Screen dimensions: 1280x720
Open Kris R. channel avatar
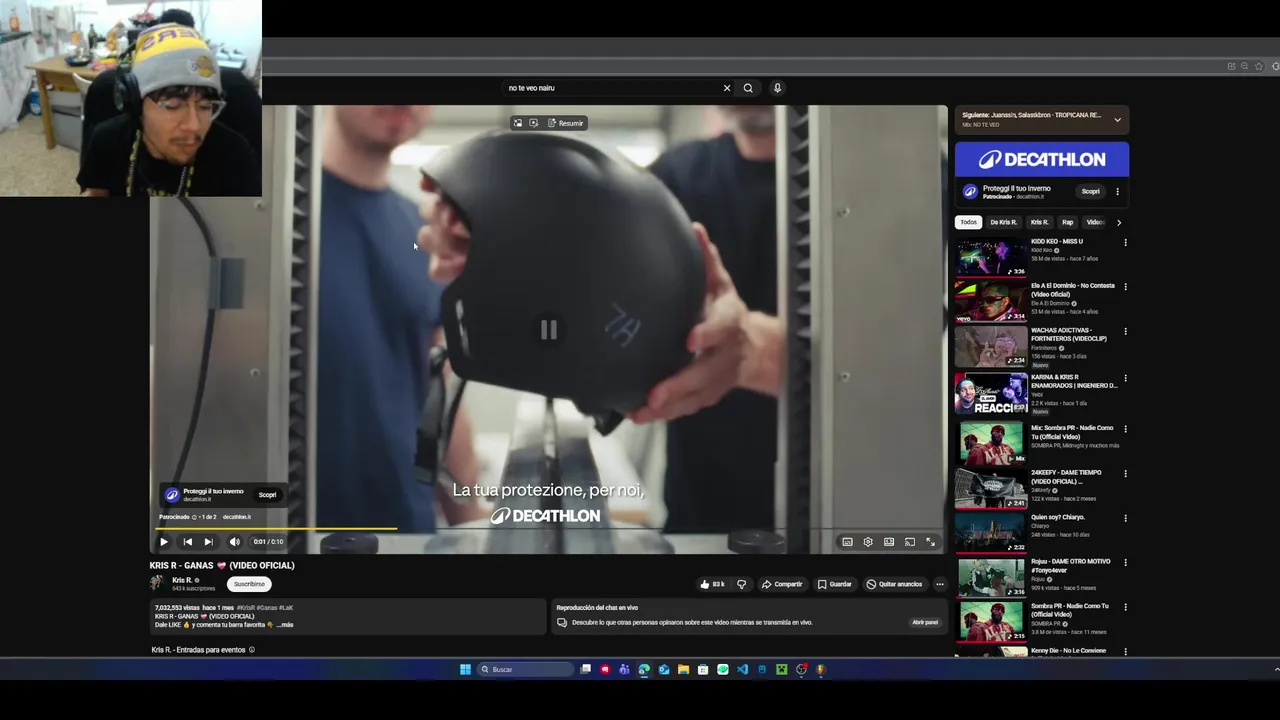click(158, 583)
